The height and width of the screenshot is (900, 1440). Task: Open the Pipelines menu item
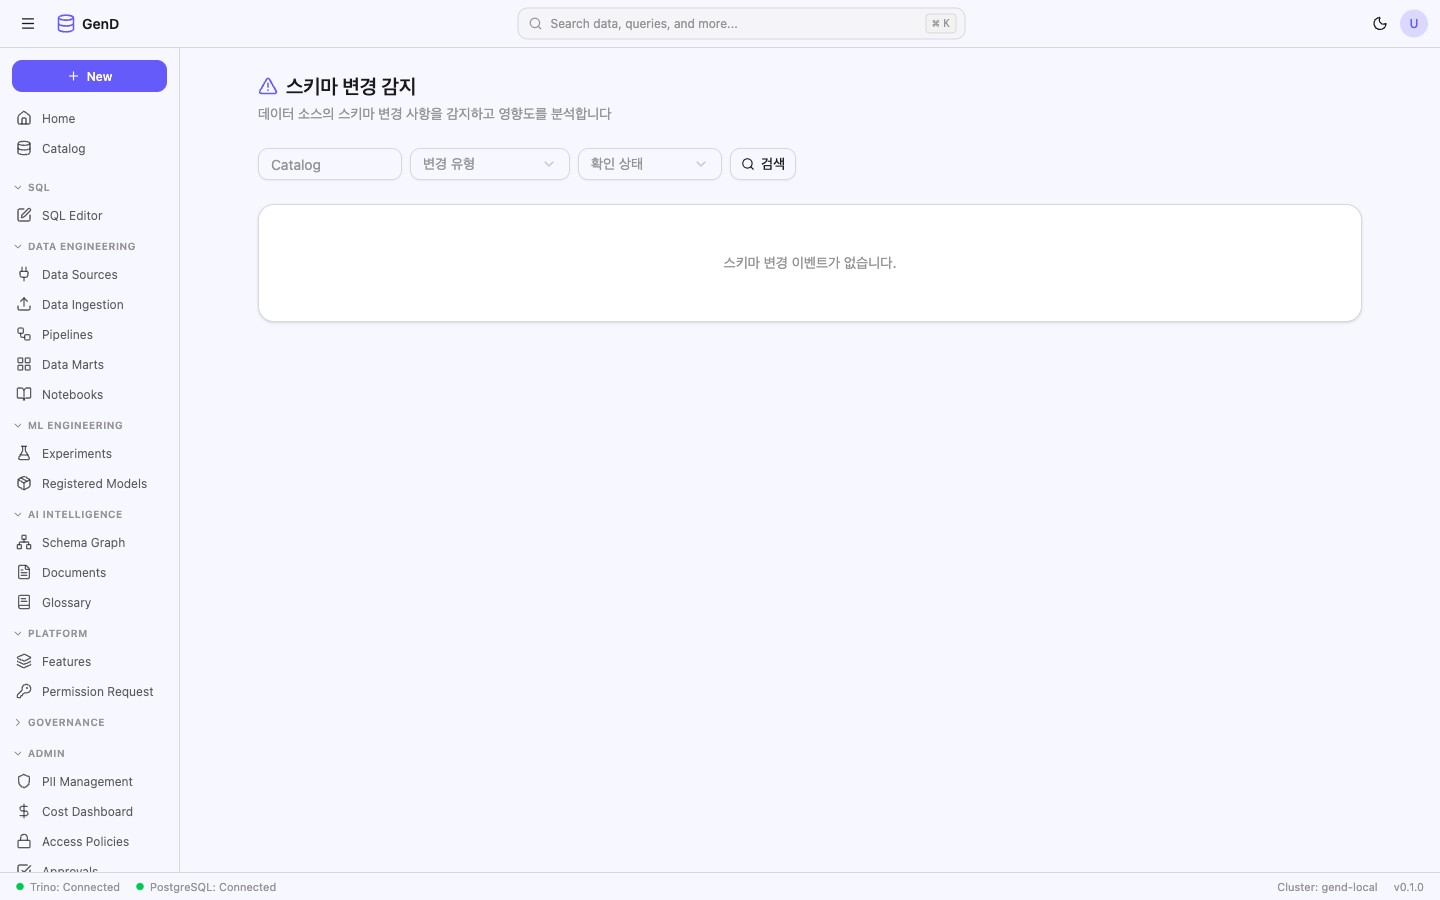tap(67, 335)
